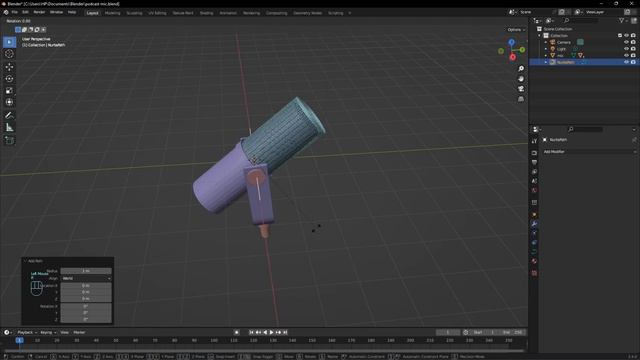This screenshot has height=360, width=640.
Task: Hide the mic object in viewport
Action: pos(626,55)
